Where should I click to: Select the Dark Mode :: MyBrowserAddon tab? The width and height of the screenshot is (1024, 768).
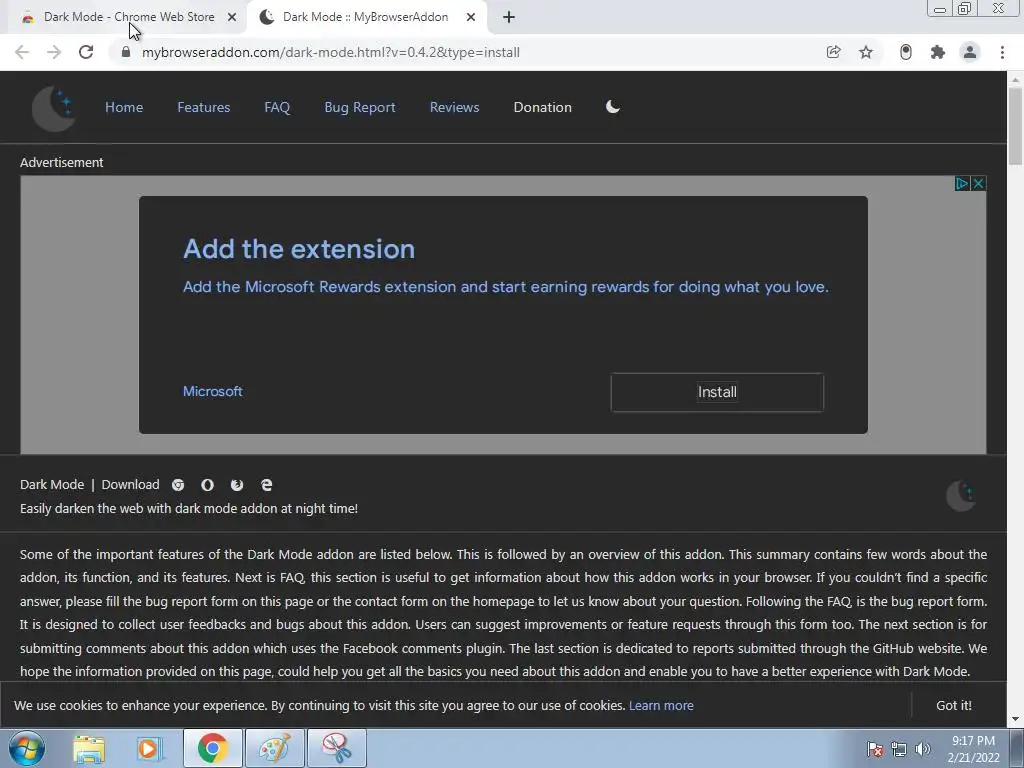(367, 18)
